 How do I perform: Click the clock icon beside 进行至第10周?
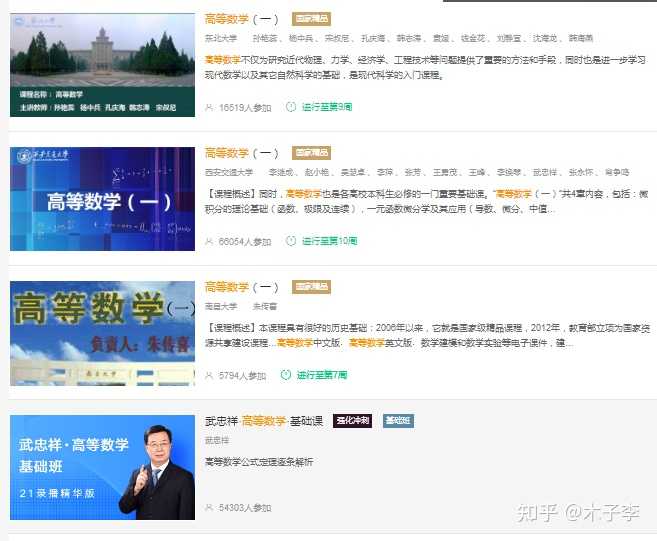[x=291, y=241]
